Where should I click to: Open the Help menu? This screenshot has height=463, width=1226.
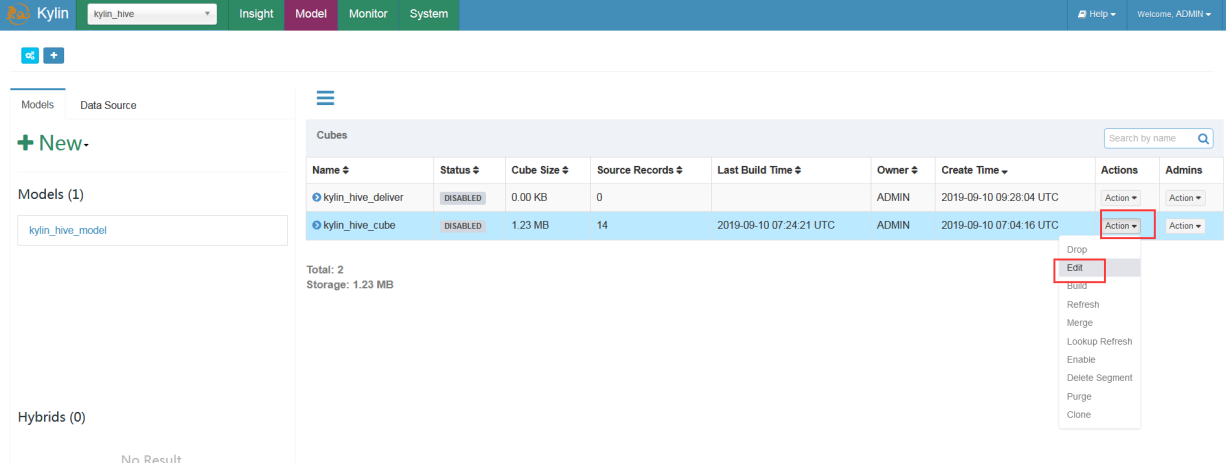coord(1097,14)
